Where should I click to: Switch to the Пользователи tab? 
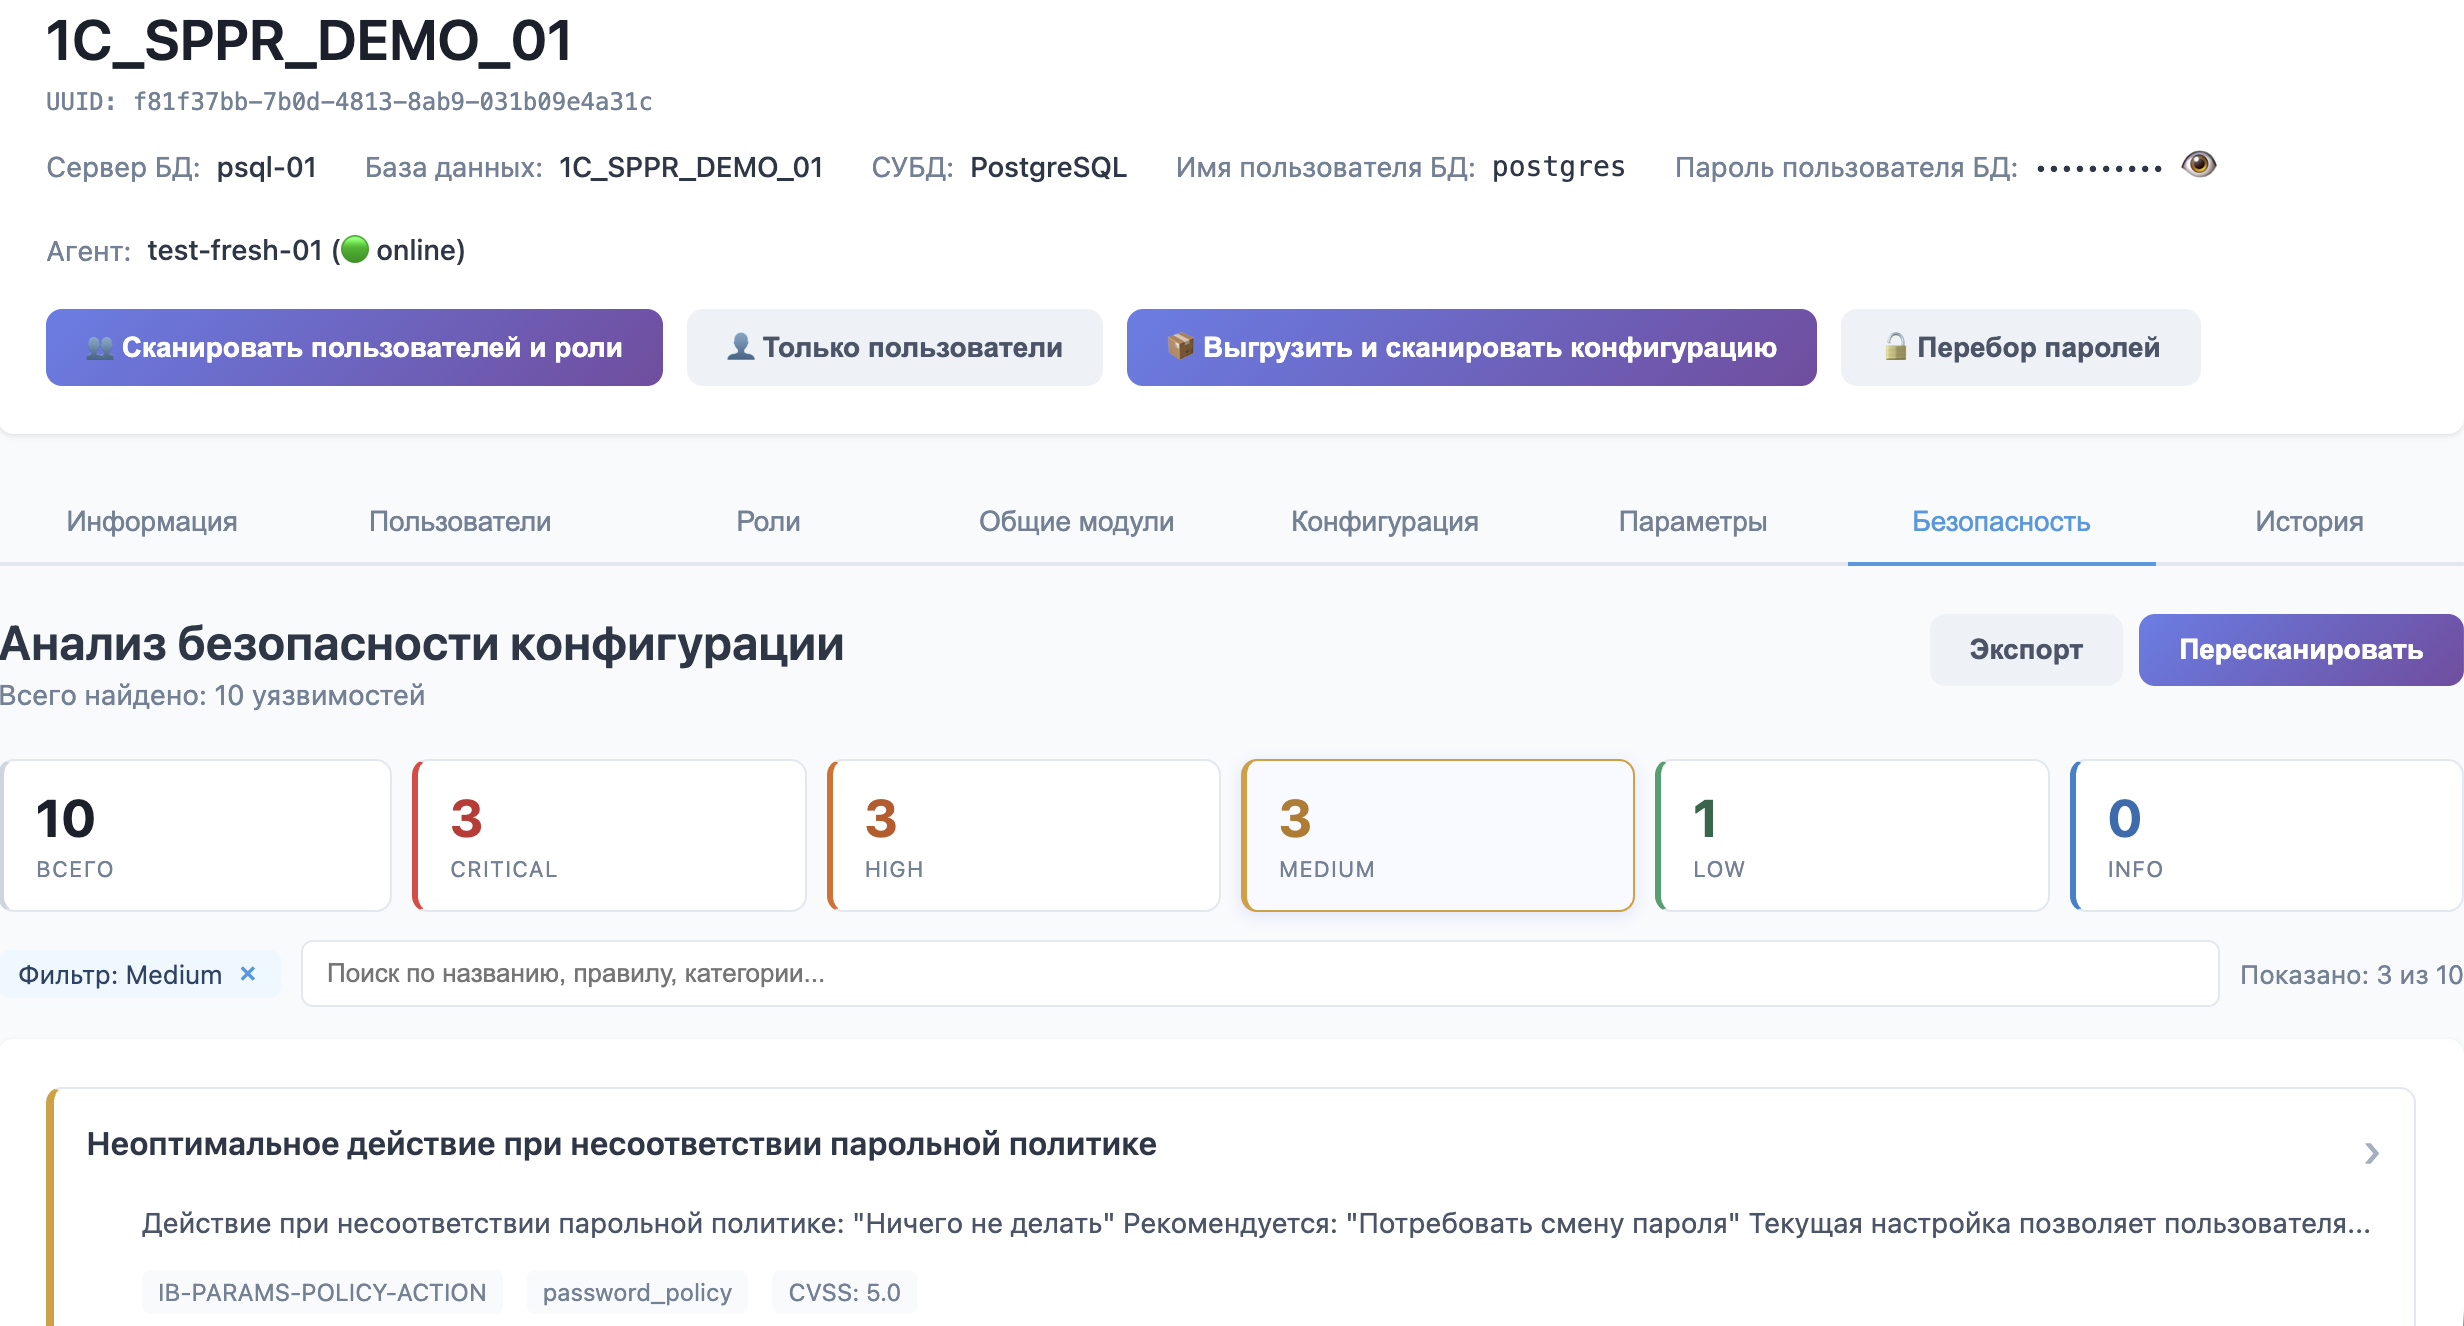click(459, 521)
